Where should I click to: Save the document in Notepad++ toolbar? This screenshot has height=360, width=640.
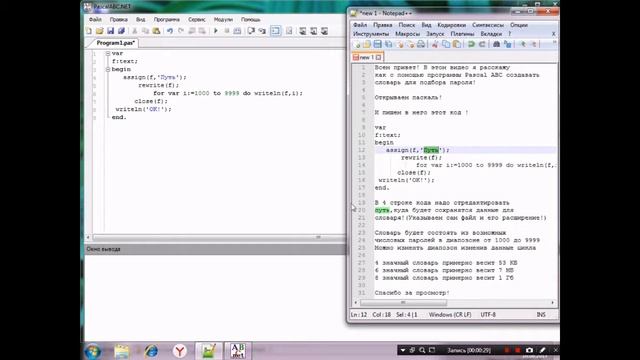coord(378,44)
